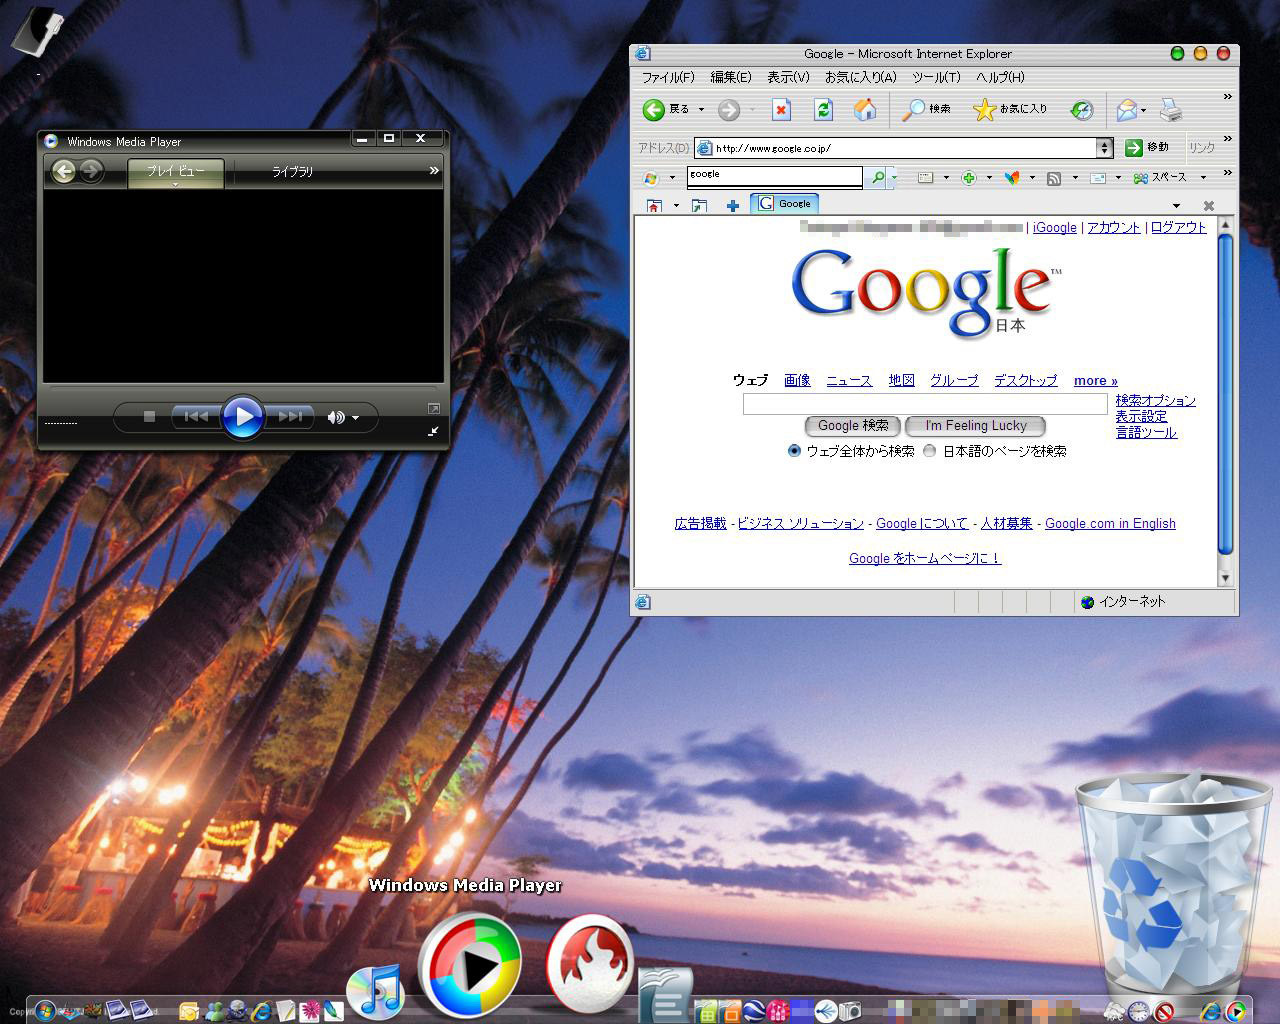The width and height of the screenshot is (1280, 1024).
Task: Open スペース Spaces in the MSN toolbar
Action: pyautogui.click(x=1160, y=177)
